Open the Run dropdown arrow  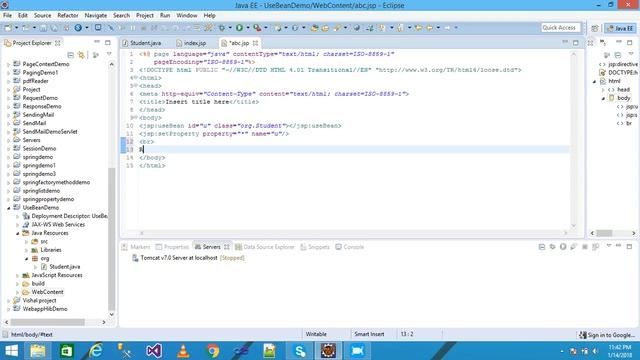pos(248,28)
